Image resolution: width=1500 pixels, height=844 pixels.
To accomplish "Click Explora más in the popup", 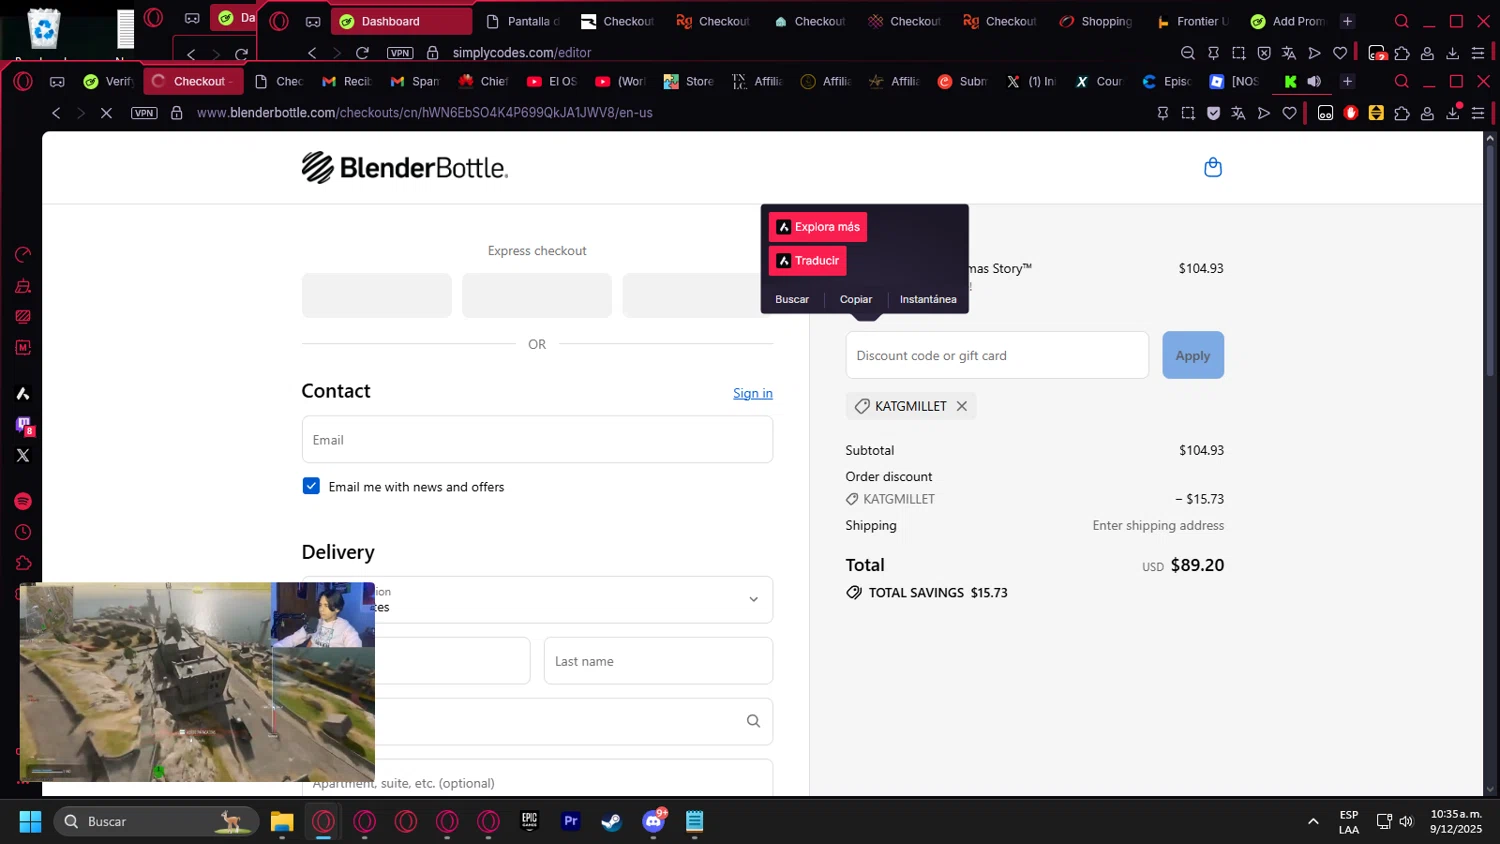I will [x=818, y=227].
